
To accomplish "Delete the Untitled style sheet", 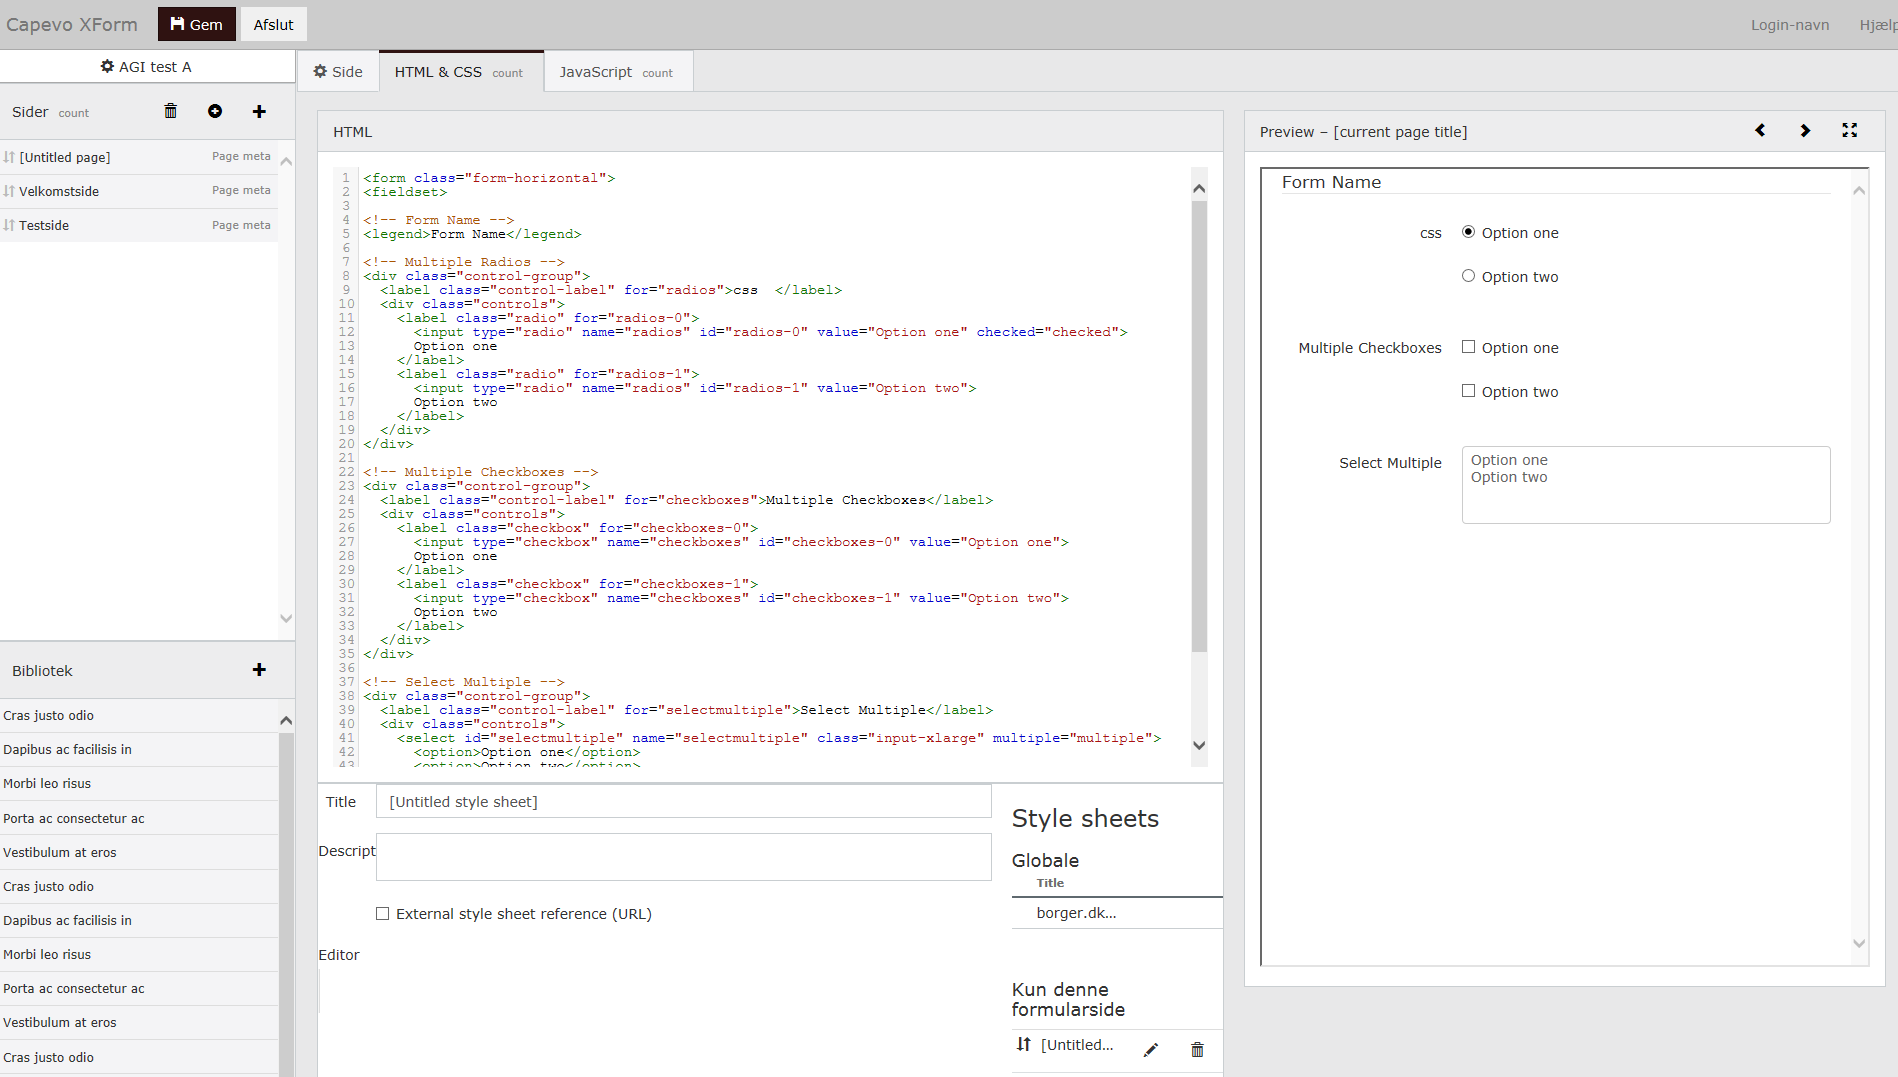I will click(1197, 1049).
